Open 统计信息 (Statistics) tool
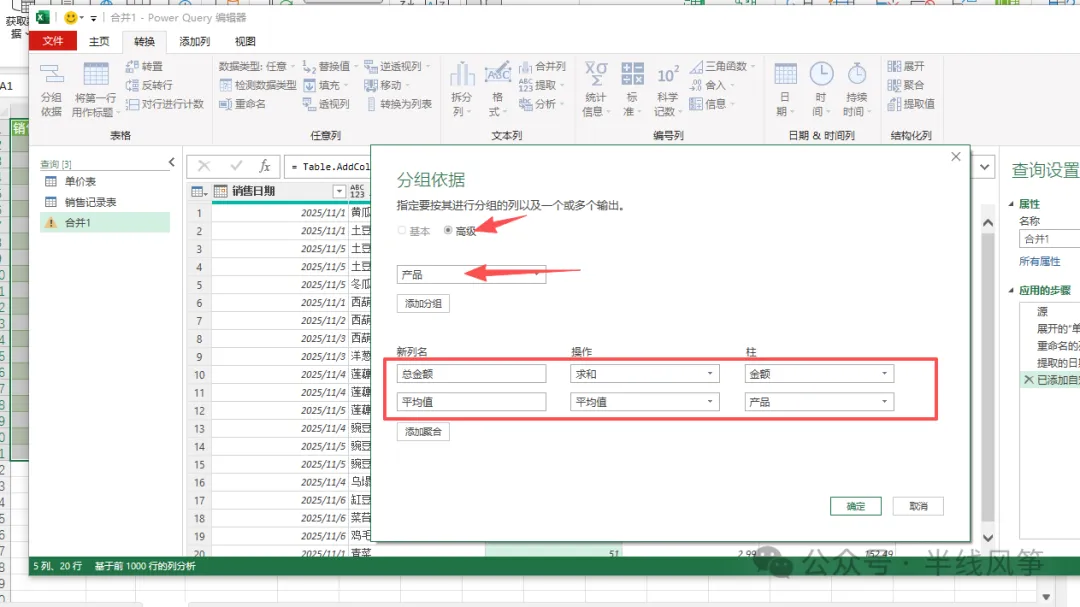This screenshot has width=1080, height=607. (x=594, y=90)
